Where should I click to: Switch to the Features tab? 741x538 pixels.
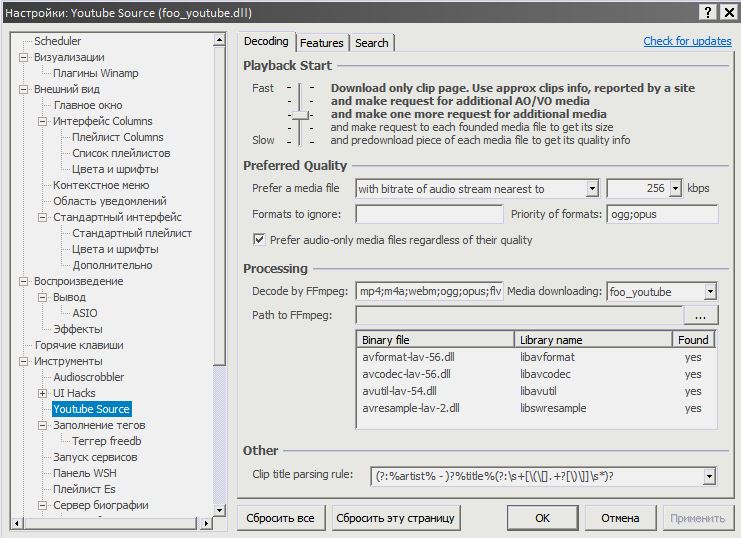click(322, 43)
